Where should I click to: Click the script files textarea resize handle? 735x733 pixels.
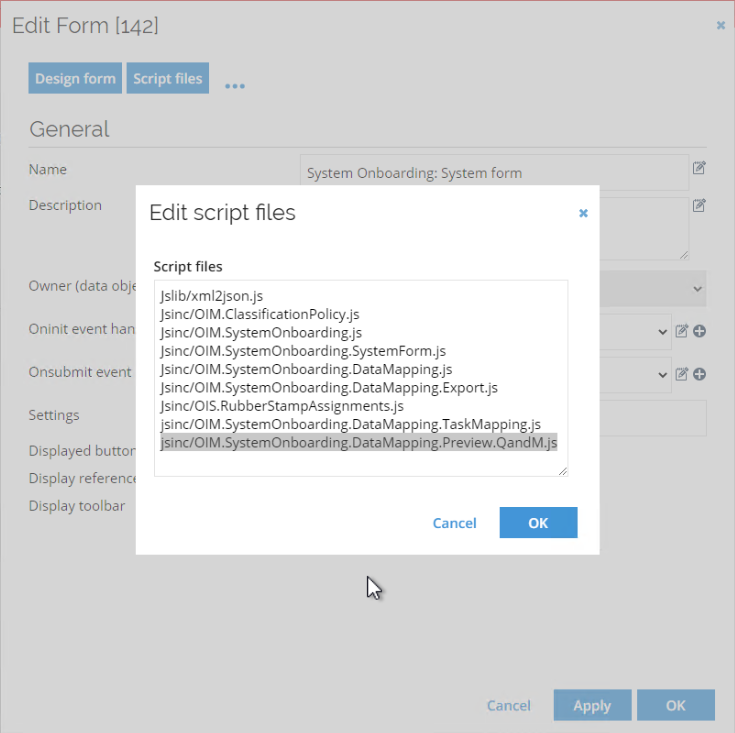[x=563, y=471]
